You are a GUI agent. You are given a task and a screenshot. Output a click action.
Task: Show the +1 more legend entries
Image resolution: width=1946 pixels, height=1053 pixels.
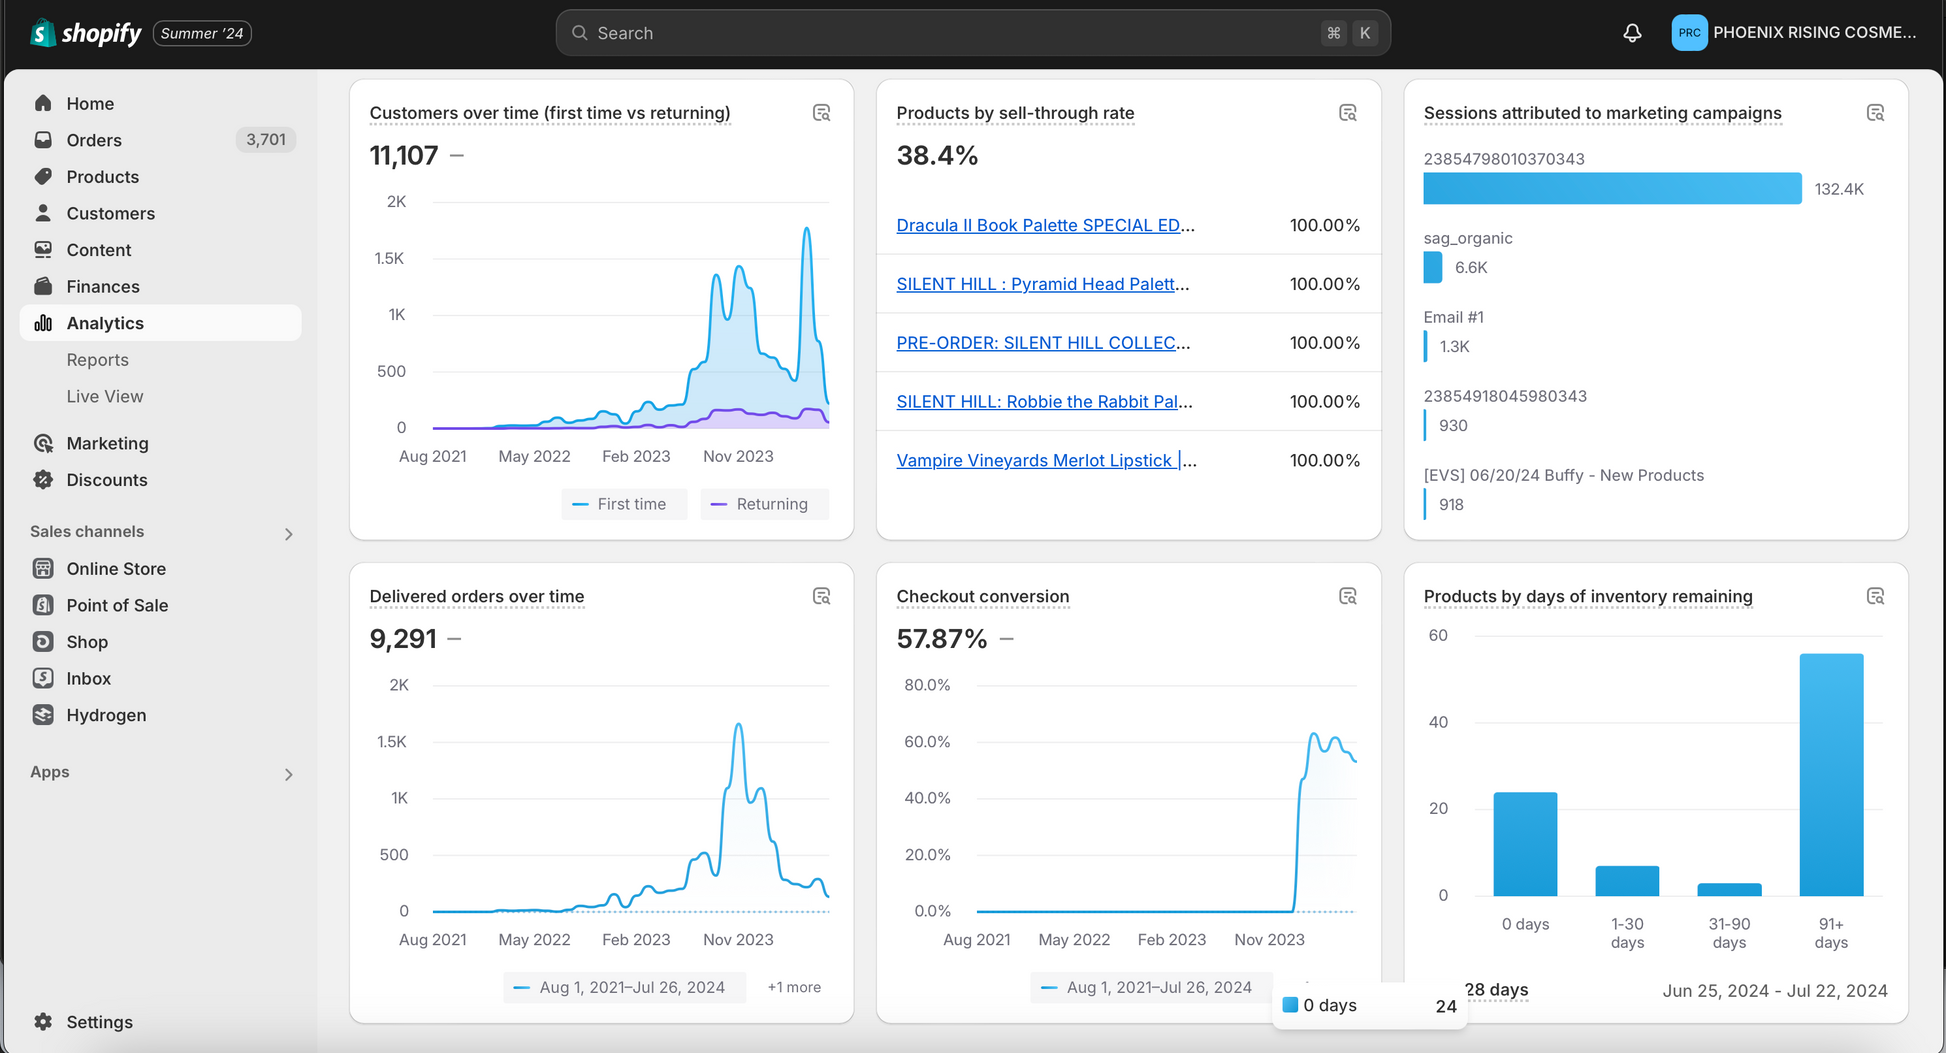(794, 987)
